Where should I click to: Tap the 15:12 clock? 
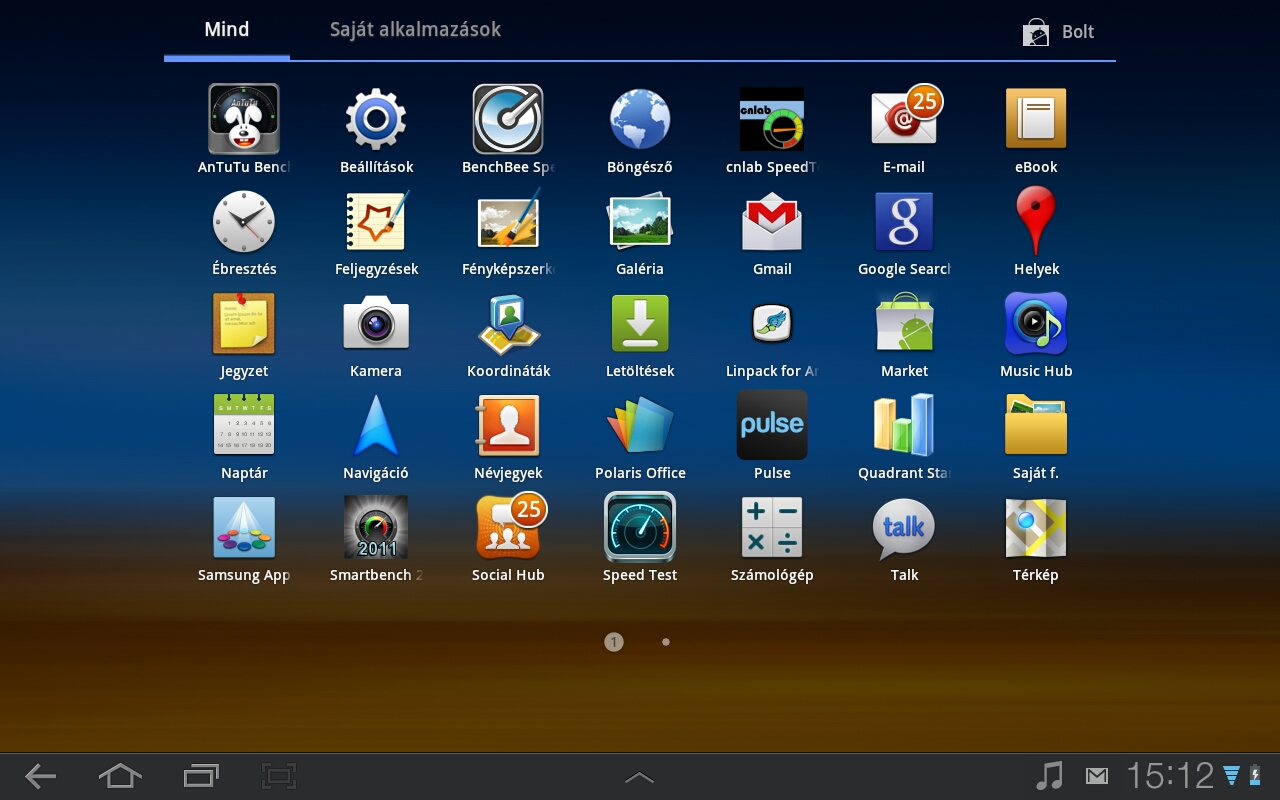pyautogui.click(x=1170, y=776)
